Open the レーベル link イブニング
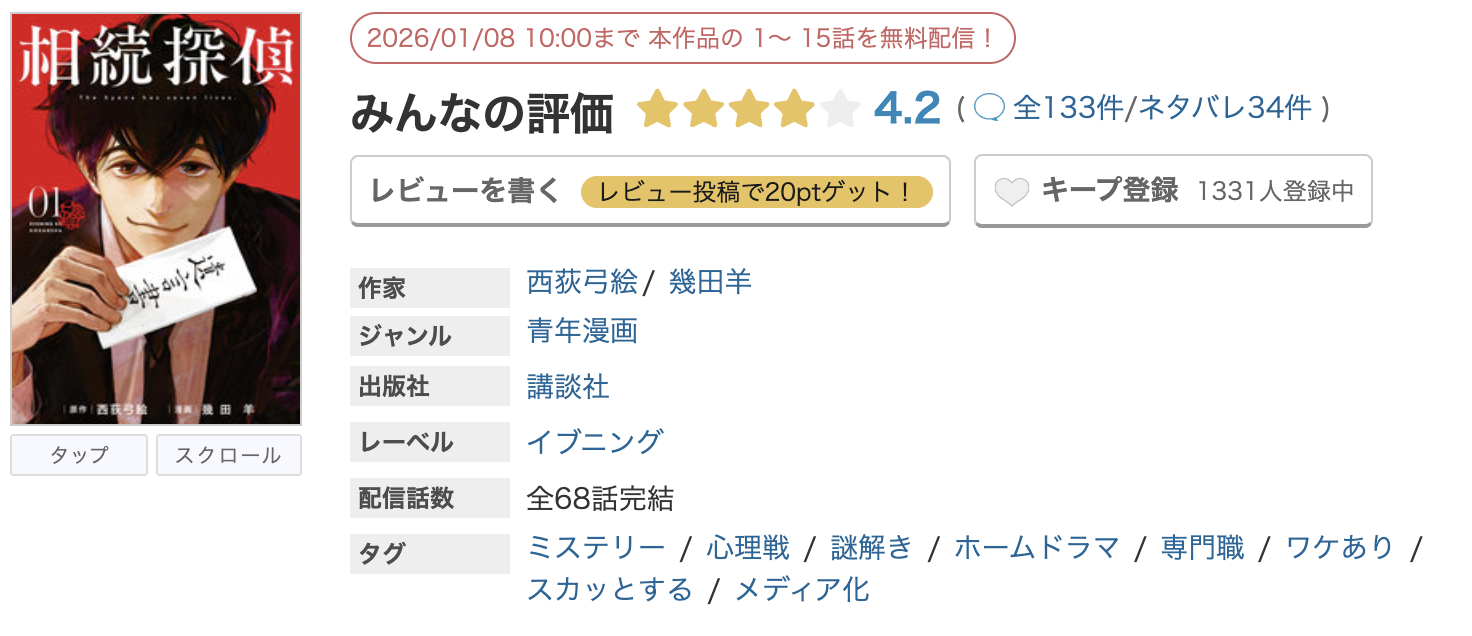Screen dimensions: 1472x636 click(595, 441)
